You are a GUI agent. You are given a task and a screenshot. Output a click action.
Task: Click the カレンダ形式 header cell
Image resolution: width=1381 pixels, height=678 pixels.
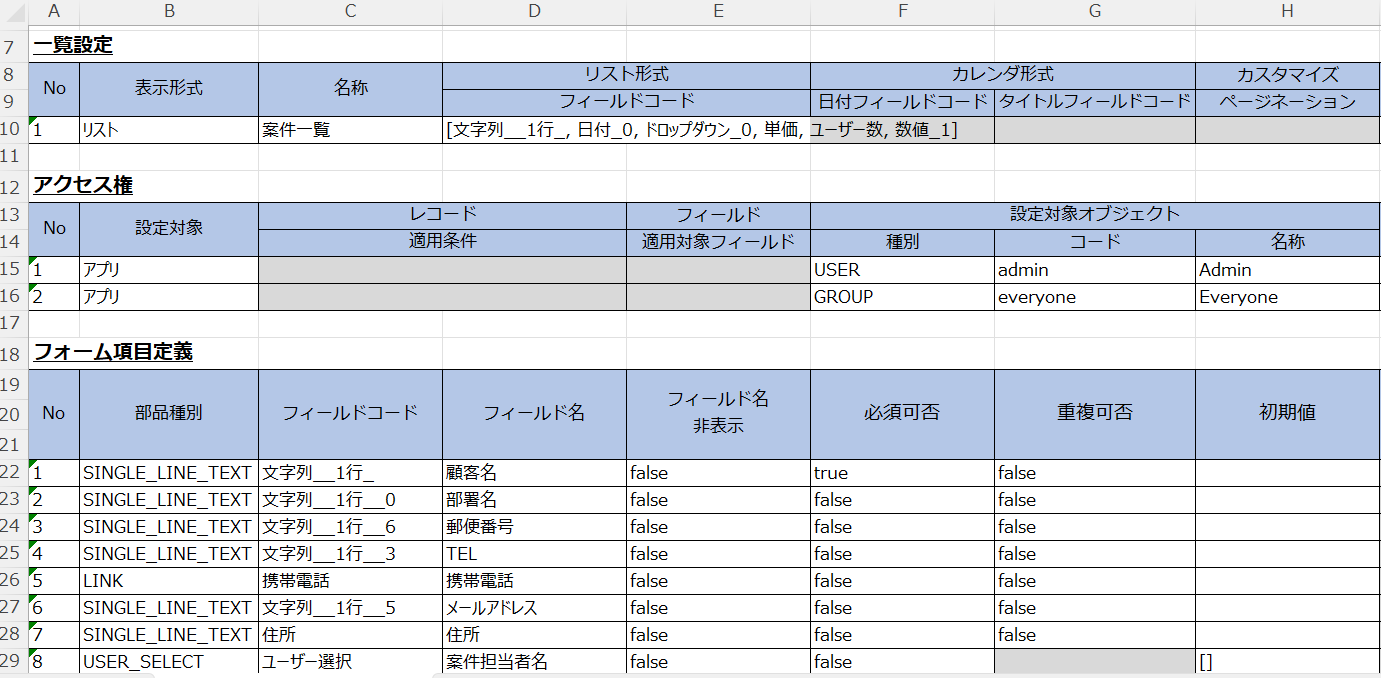(x=1002, y=74)
